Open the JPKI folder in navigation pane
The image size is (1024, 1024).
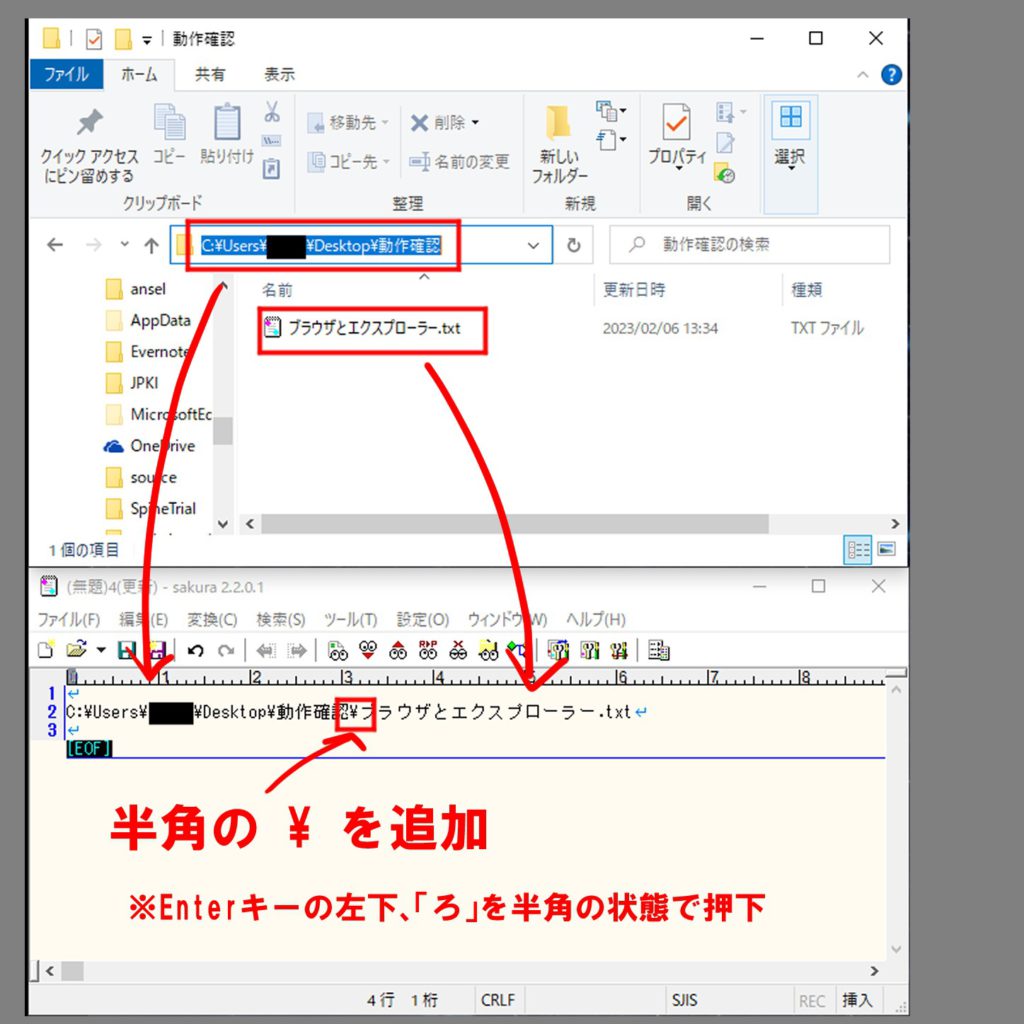[133, 383]
